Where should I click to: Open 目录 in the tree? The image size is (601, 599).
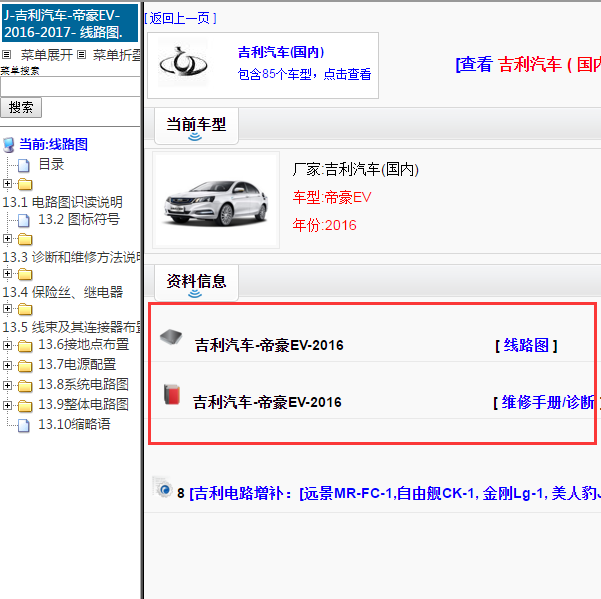coord(51,164)
